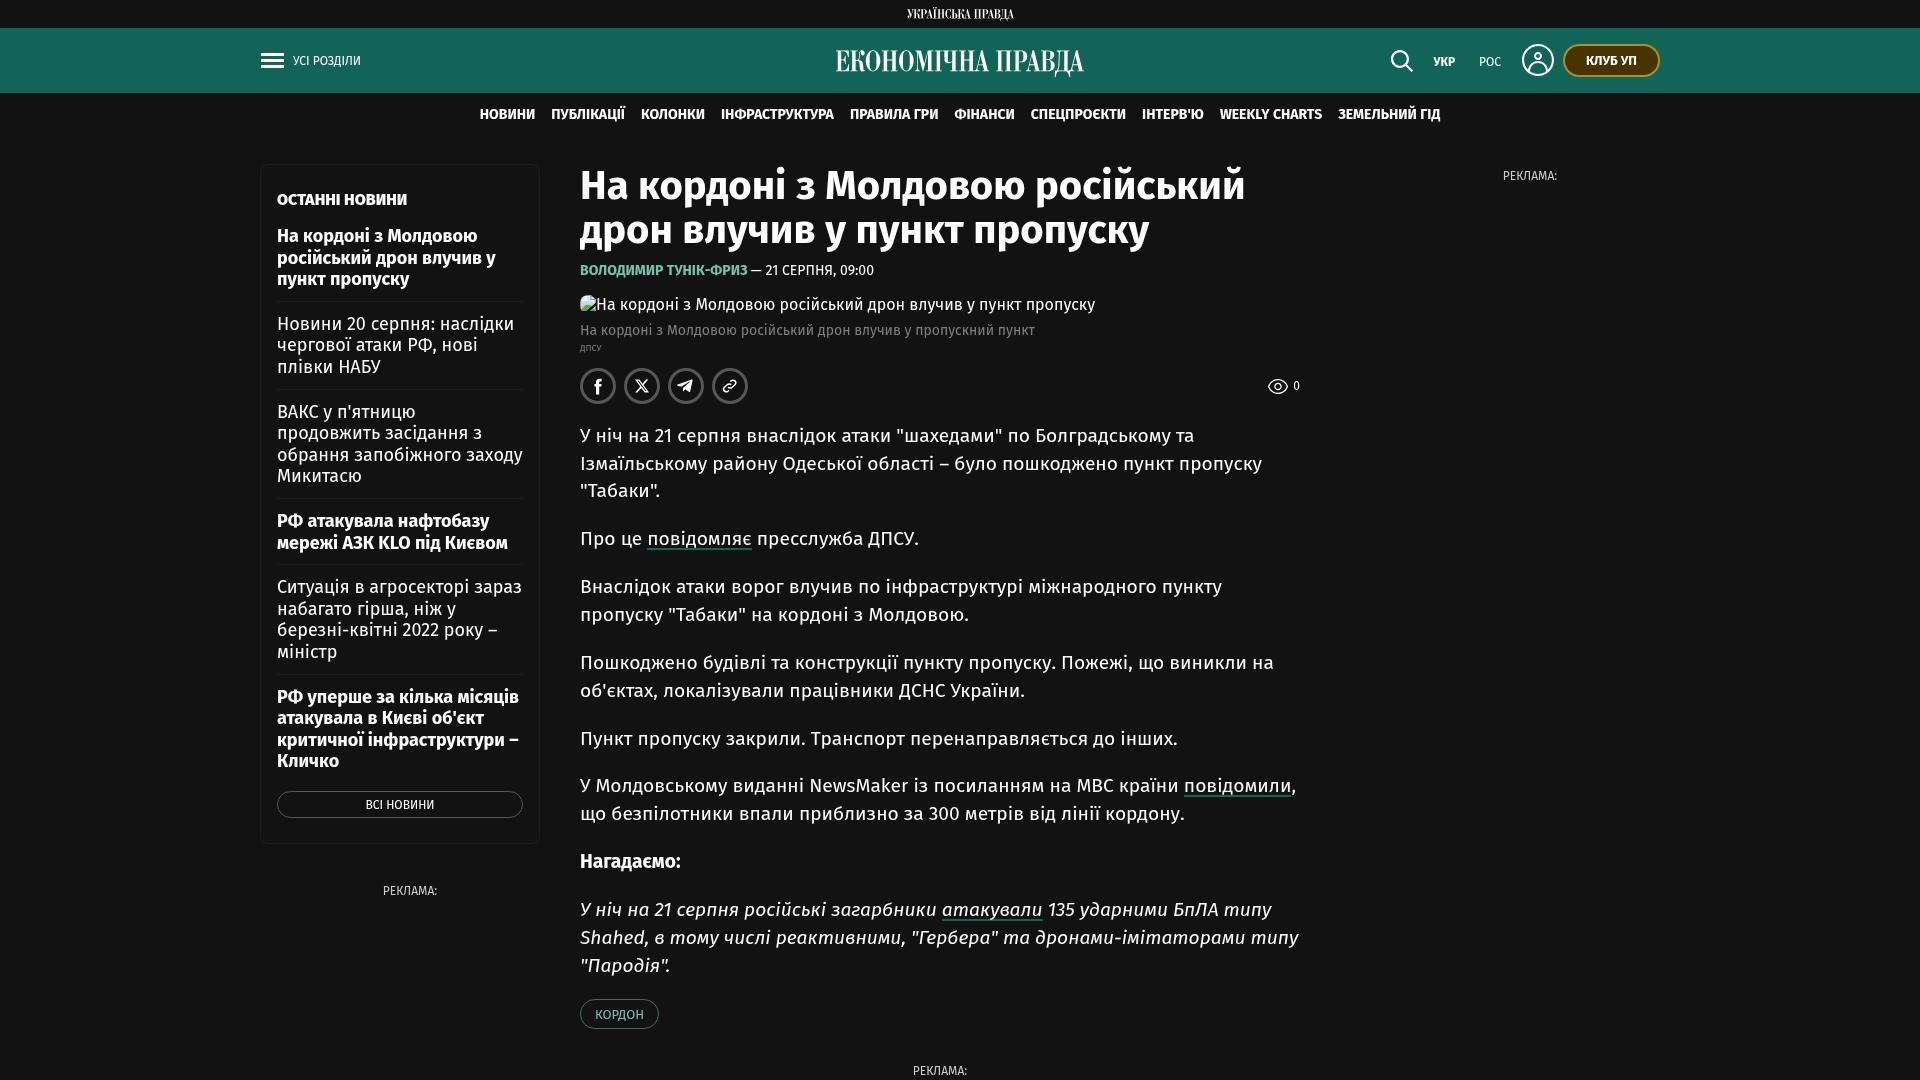The width and height of the screenshot is (1920, 1080).
Task: Click the 'ДПСУ' photo credit
Action: pos(591,348)
